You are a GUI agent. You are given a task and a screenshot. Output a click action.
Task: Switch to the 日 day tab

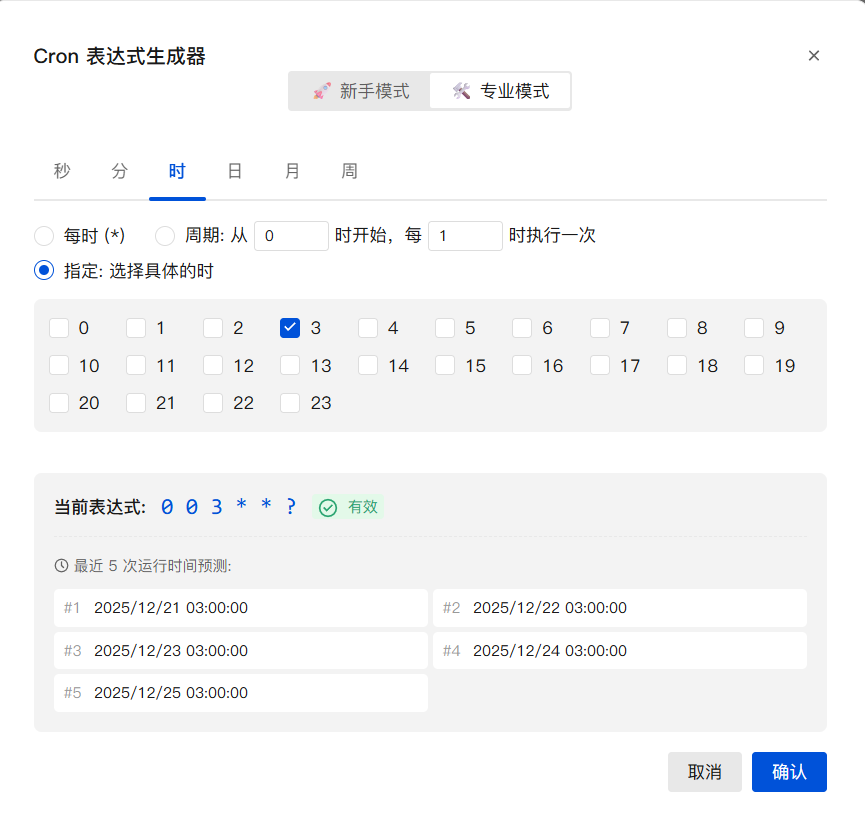(x=235, y=171)
